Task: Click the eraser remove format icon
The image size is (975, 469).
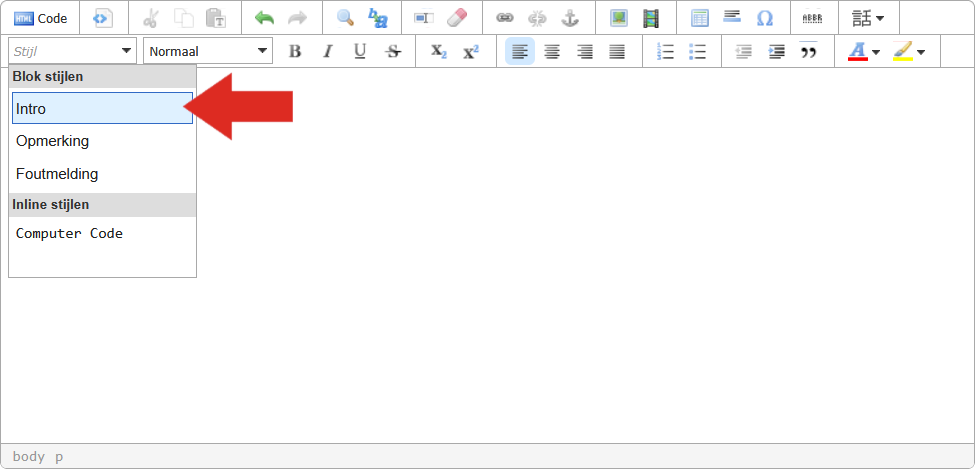Action: pyautogui.click(x=456, y=18)
